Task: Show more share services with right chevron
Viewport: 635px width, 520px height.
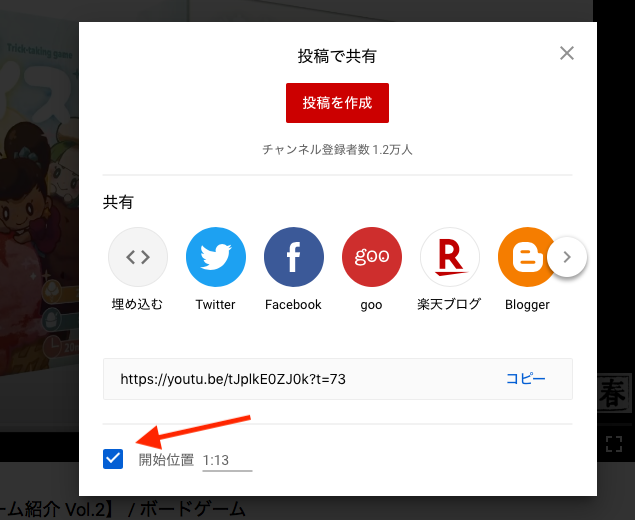Action: point(567,257)
